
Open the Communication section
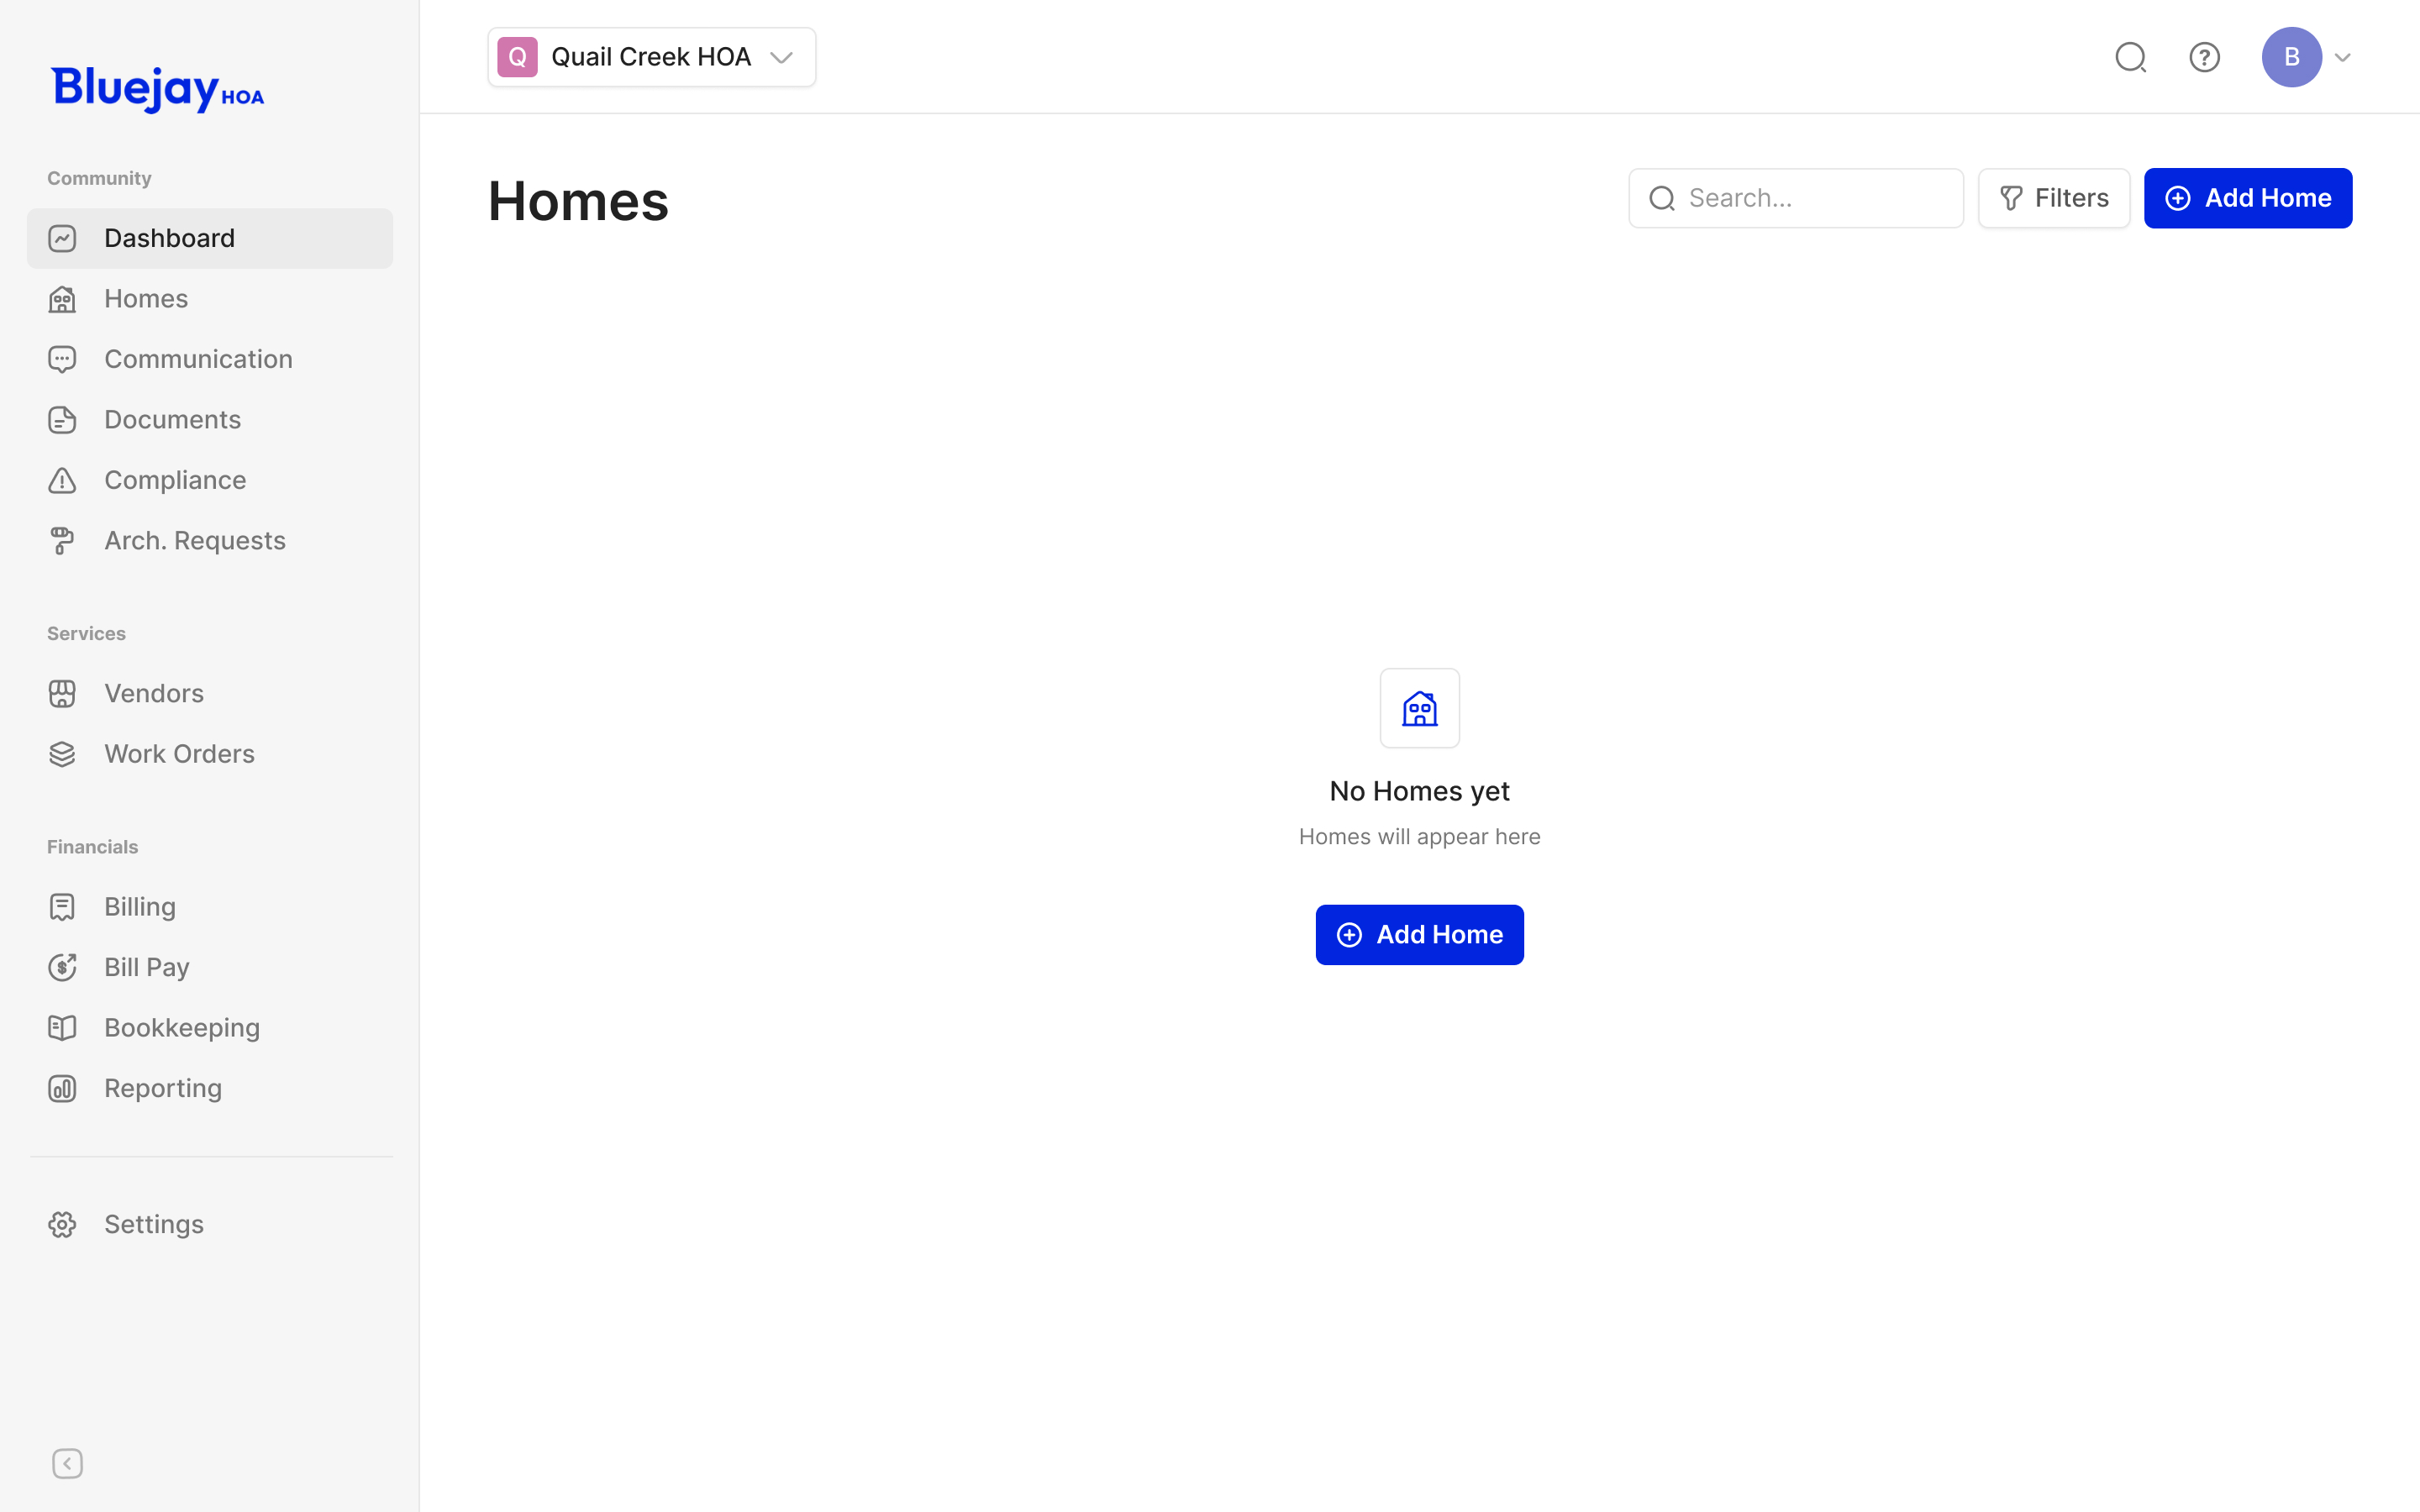(198, 359)
